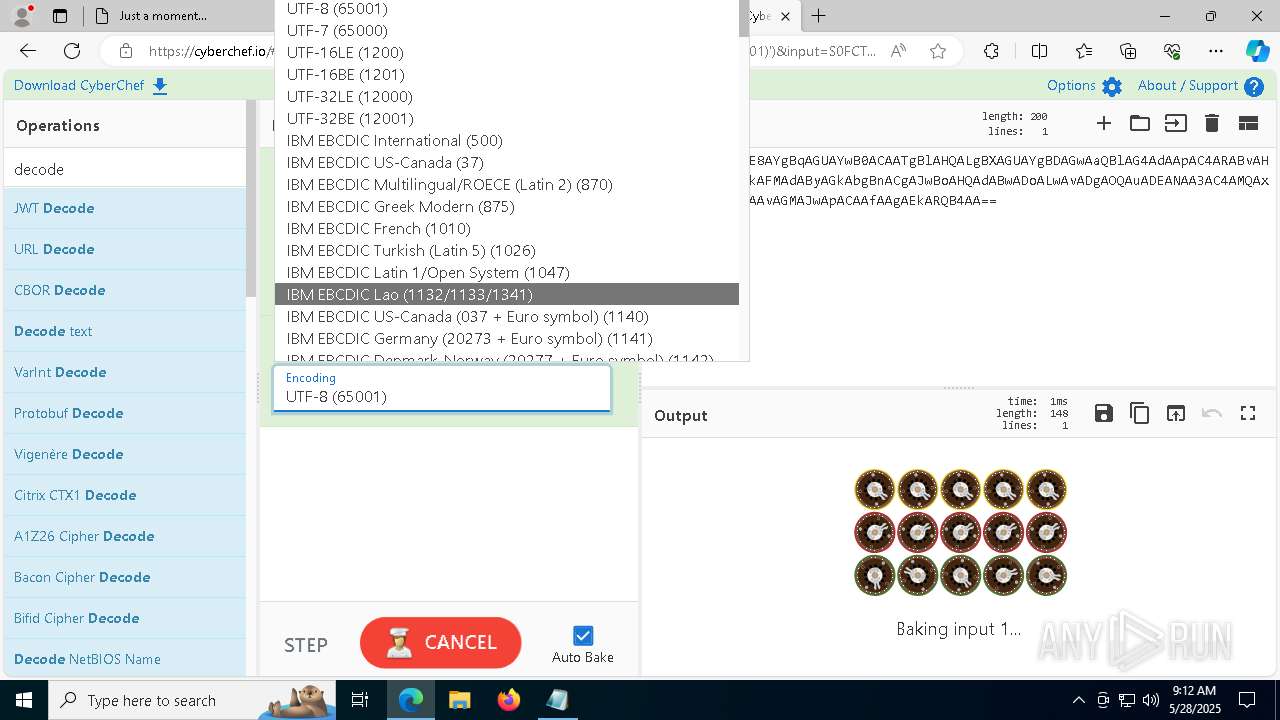The width and height of the screenshot is (1280, 720).
Task: Refresh the browser page
Action: tap(72, 51)
